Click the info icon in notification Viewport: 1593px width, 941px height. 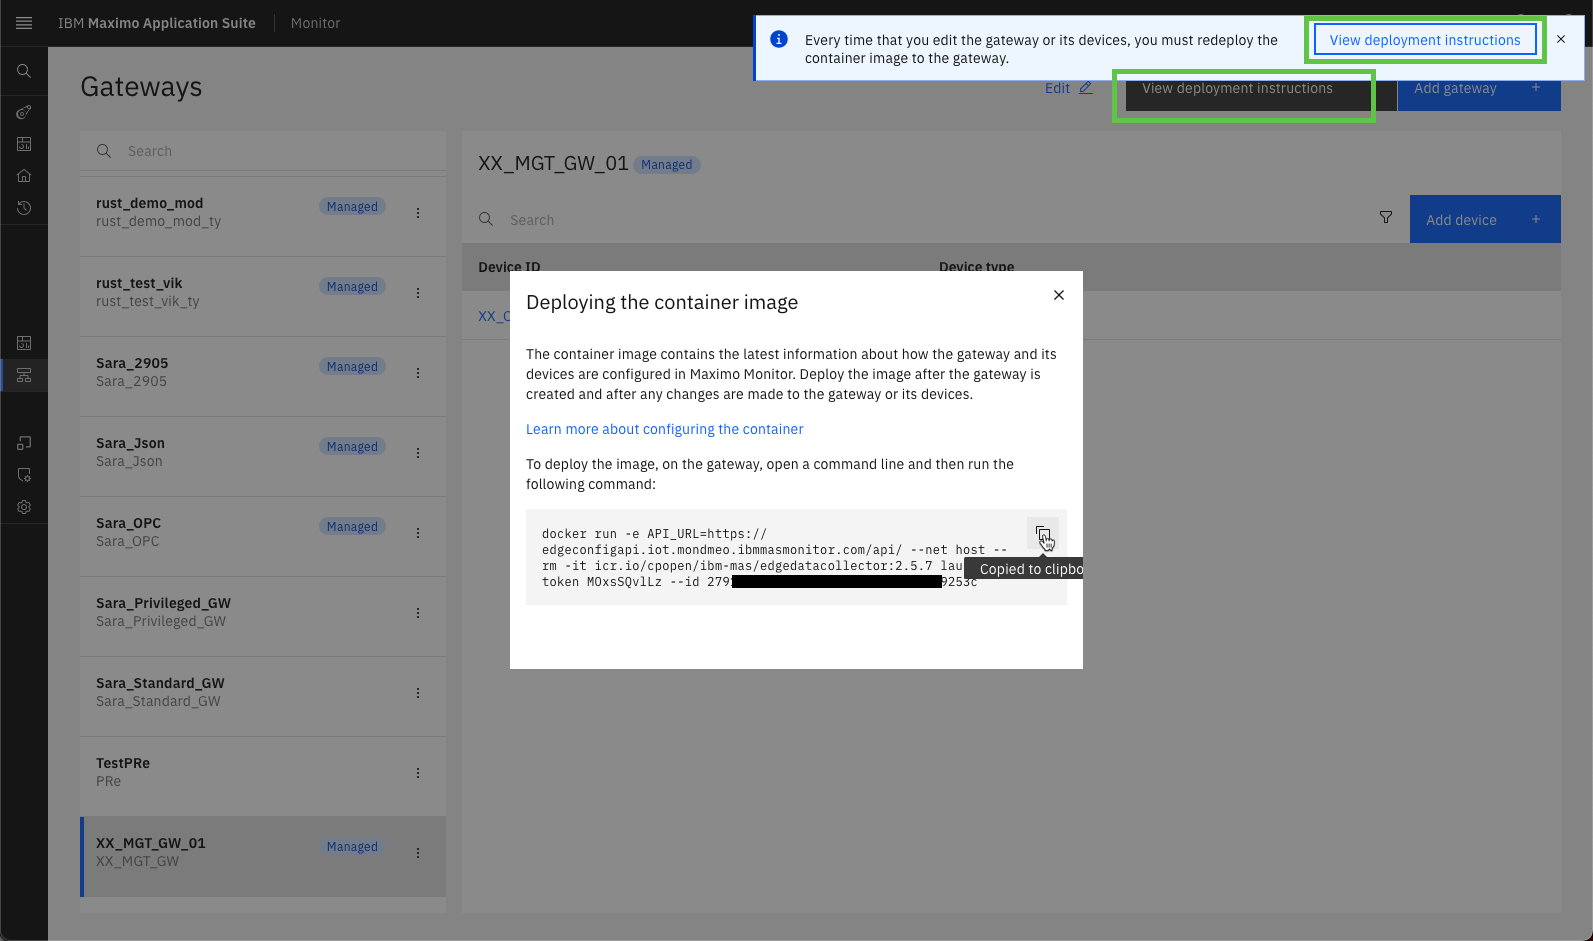[779, 39]
